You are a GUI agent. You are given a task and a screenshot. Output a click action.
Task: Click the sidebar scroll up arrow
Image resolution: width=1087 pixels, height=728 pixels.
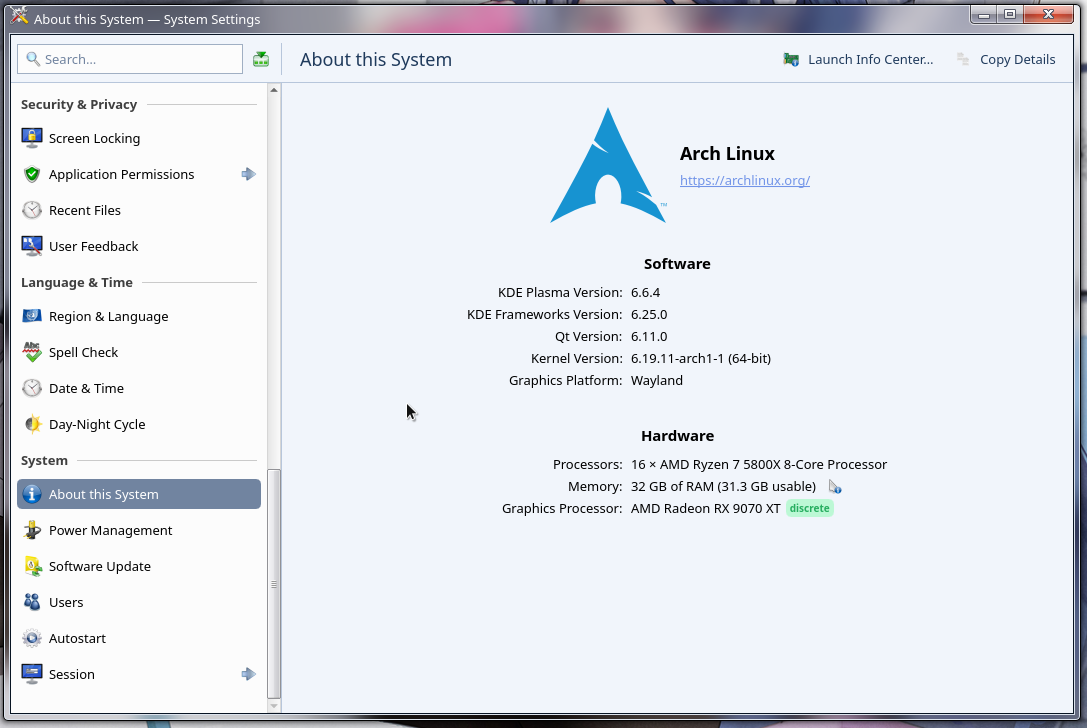(x=274, y=90)
